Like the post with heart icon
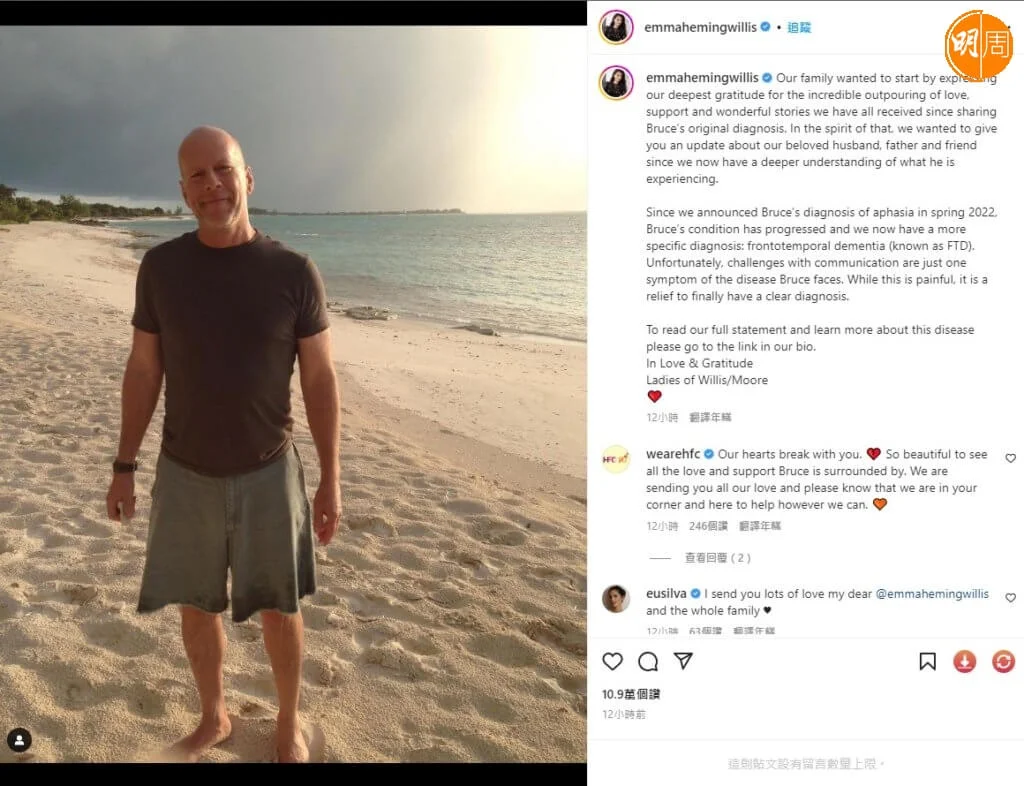 (x=612, y=661)
